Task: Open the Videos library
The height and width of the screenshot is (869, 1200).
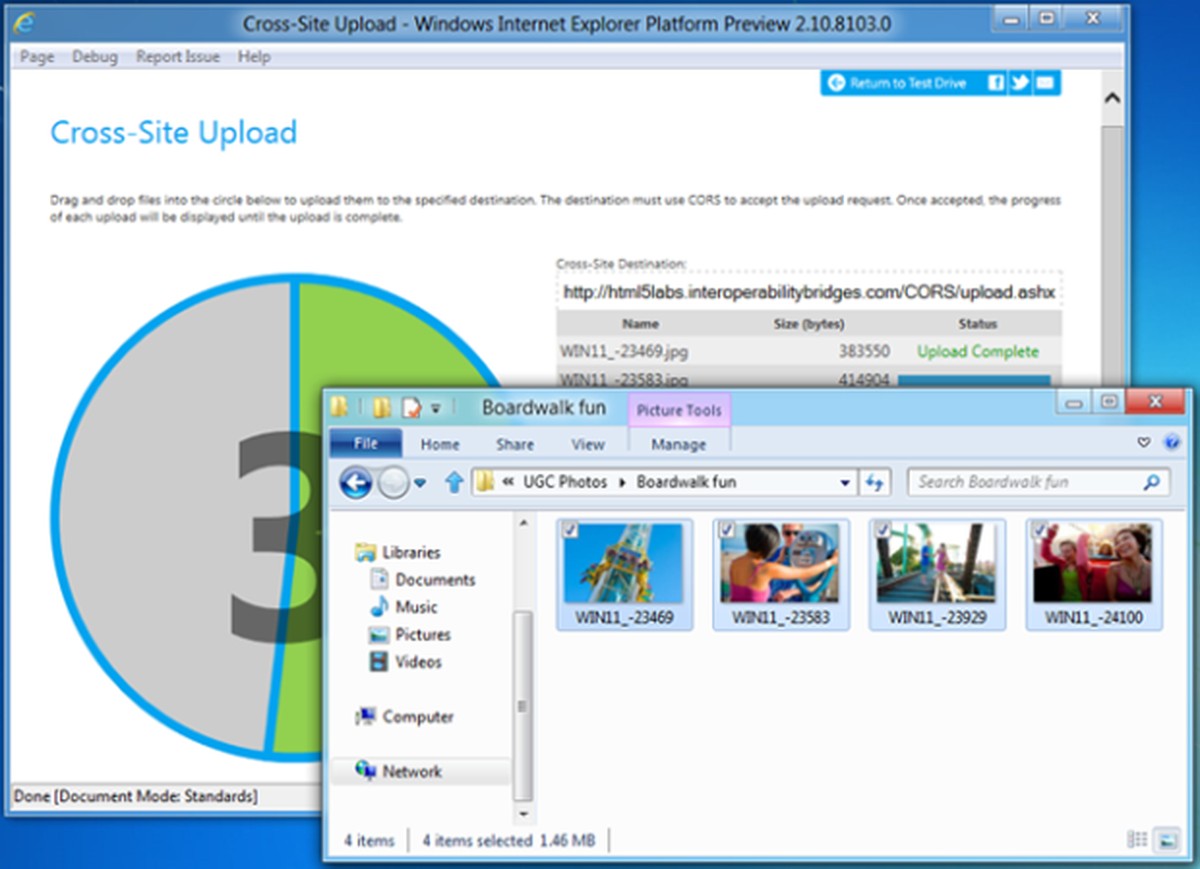Action: [x=417, y=661]
